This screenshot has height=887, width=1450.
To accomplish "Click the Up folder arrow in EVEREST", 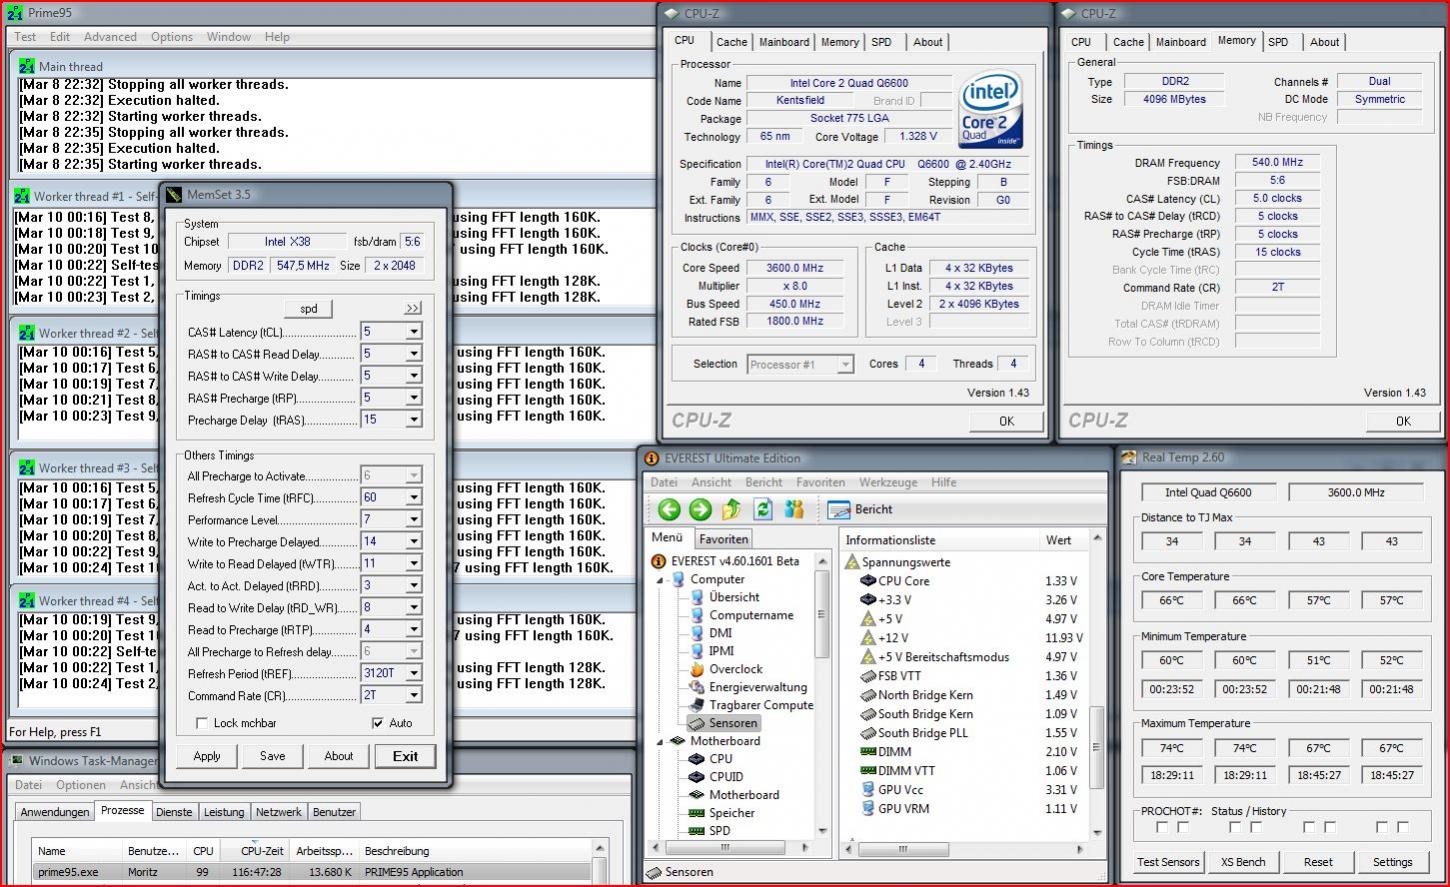I will 731,510.
